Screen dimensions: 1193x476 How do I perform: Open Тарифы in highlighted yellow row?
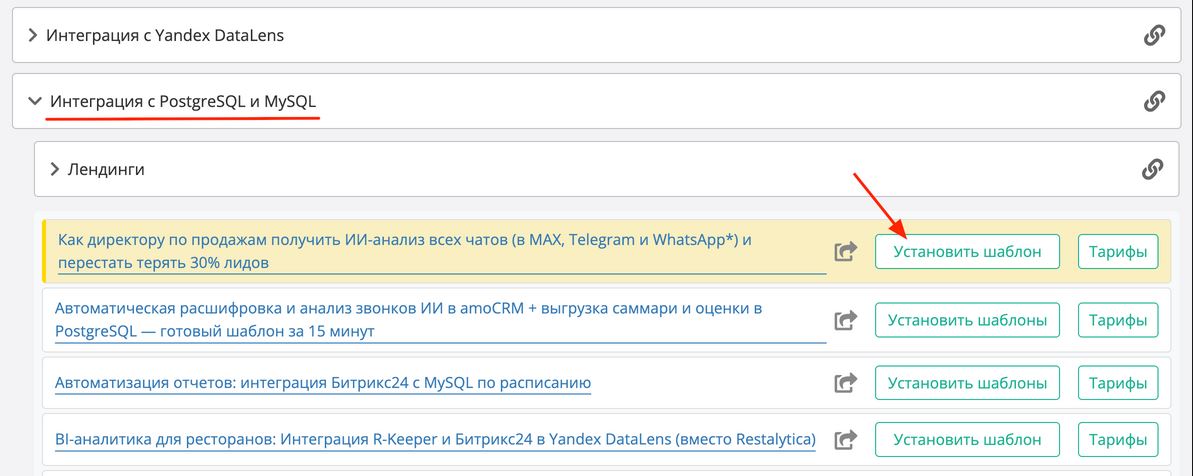[1117, 252]
